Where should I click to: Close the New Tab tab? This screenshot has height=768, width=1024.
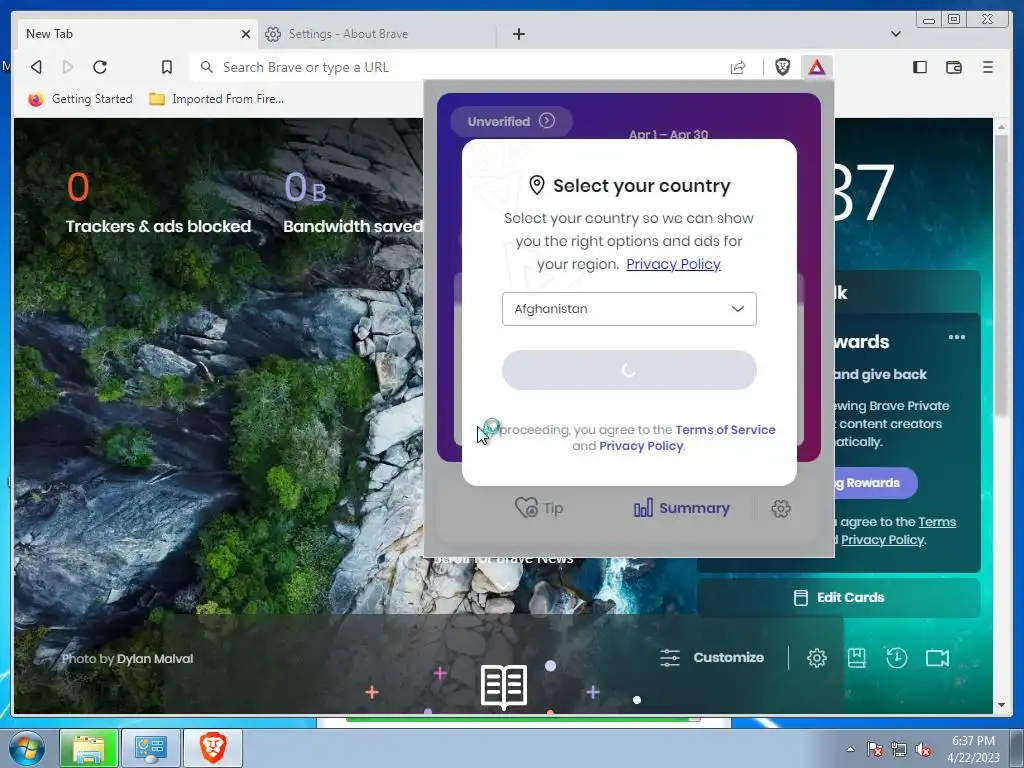[x=246, y=34]
